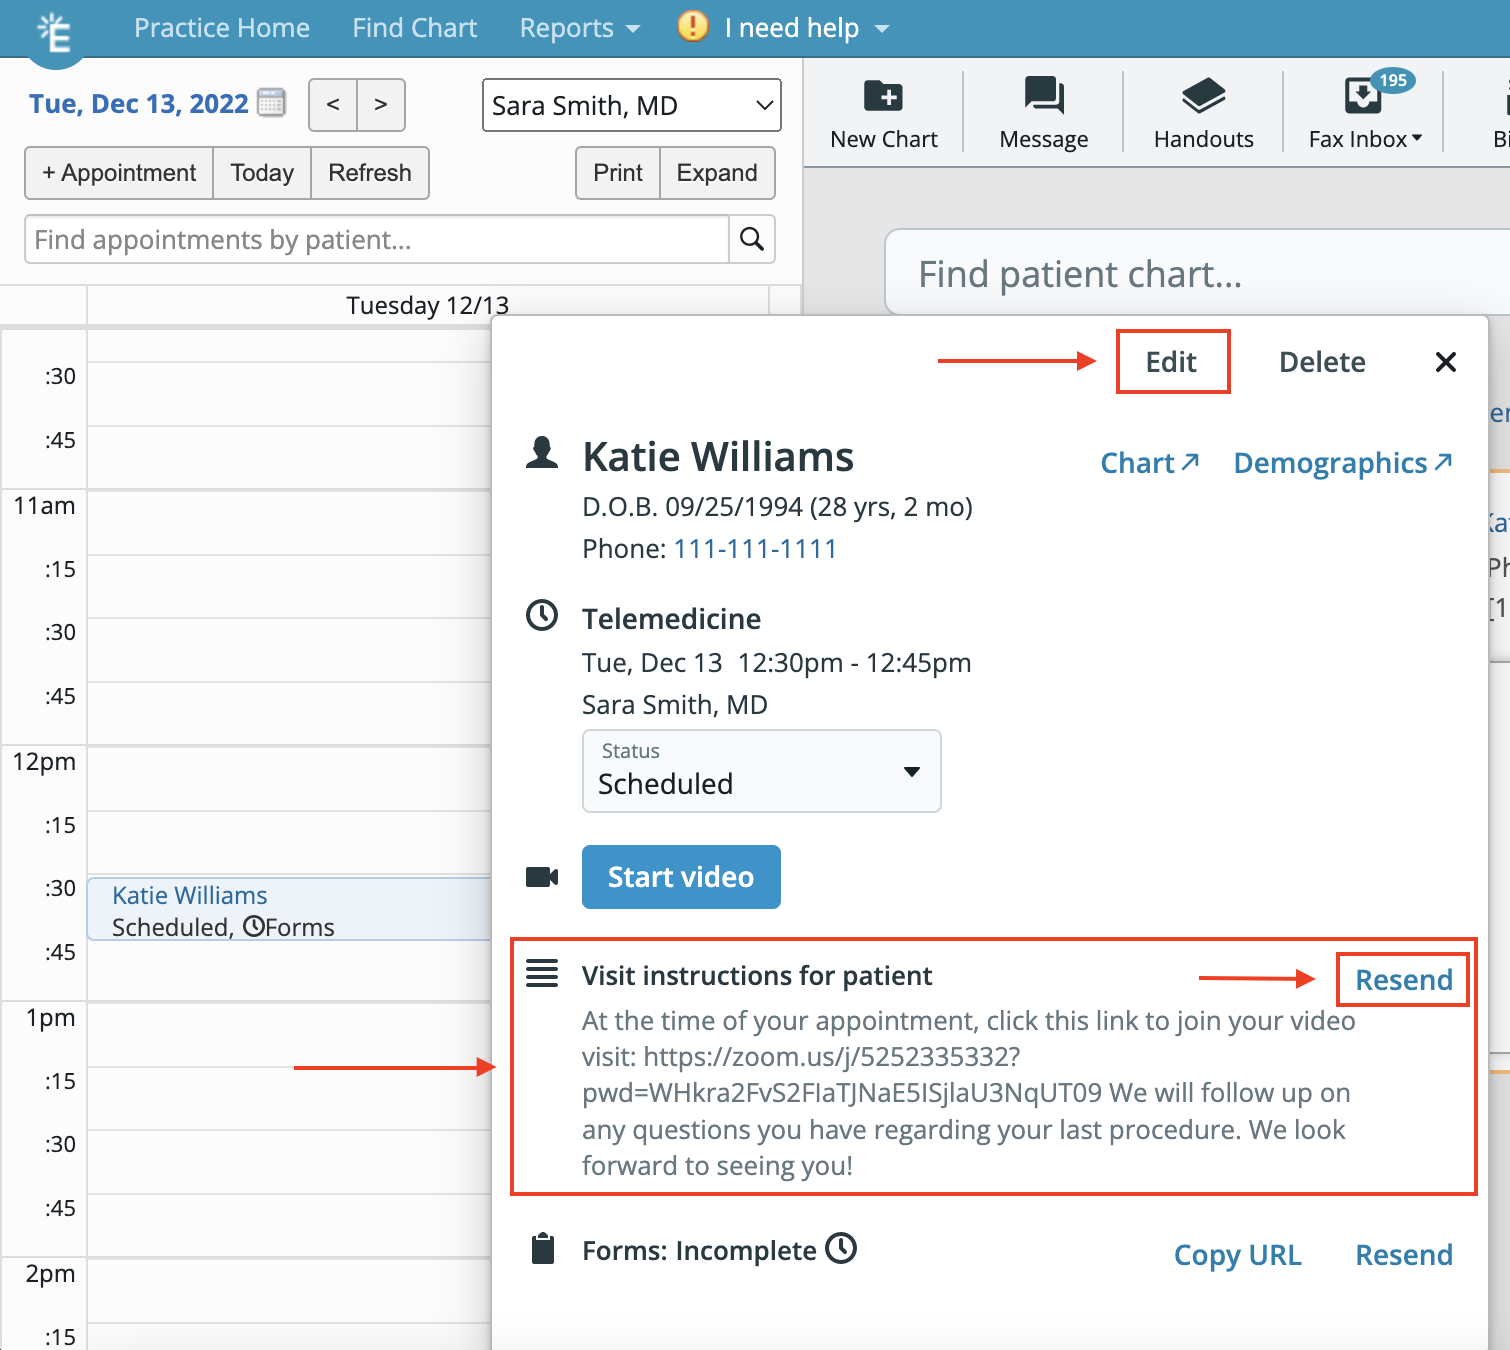
Task: Close the appointment details popup
Action: pyautogui.click(x=1445, y=362)
